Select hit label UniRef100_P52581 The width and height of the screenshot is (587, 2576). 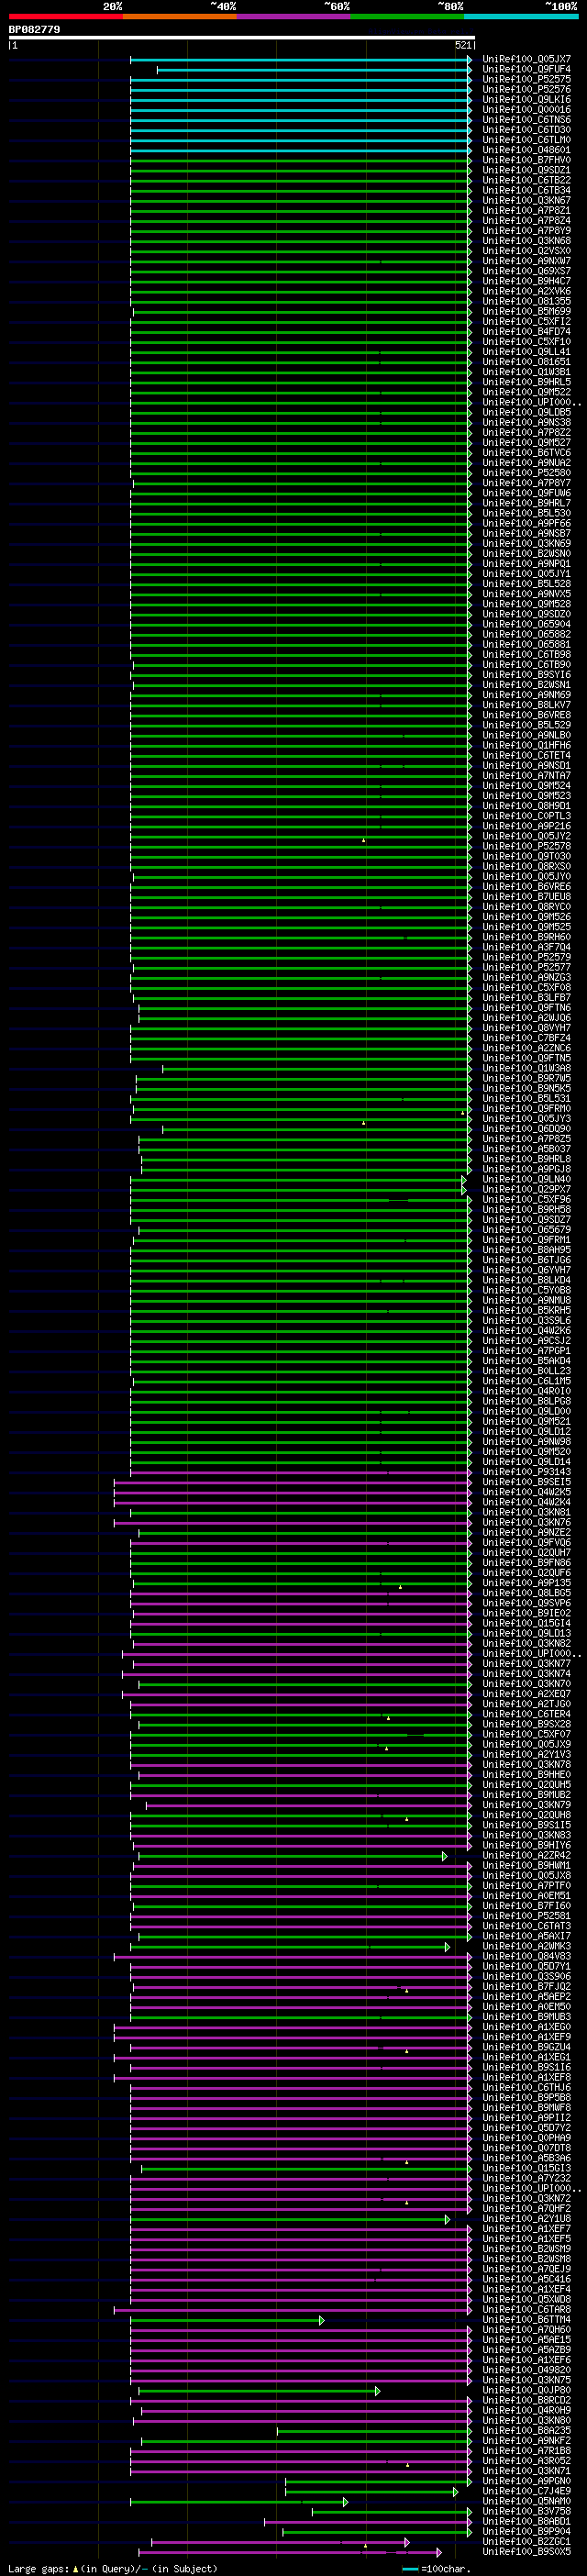[x=527, y=1916]
